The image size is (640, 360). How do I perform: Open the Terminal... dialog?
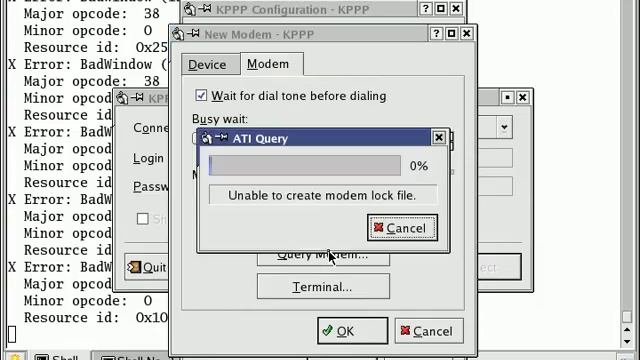(x=323, y=287)
